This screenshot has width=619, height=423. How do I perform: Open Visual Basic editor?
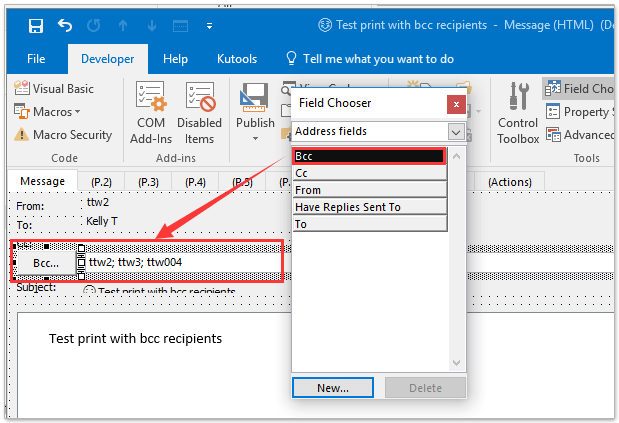(x=54, y=88)
